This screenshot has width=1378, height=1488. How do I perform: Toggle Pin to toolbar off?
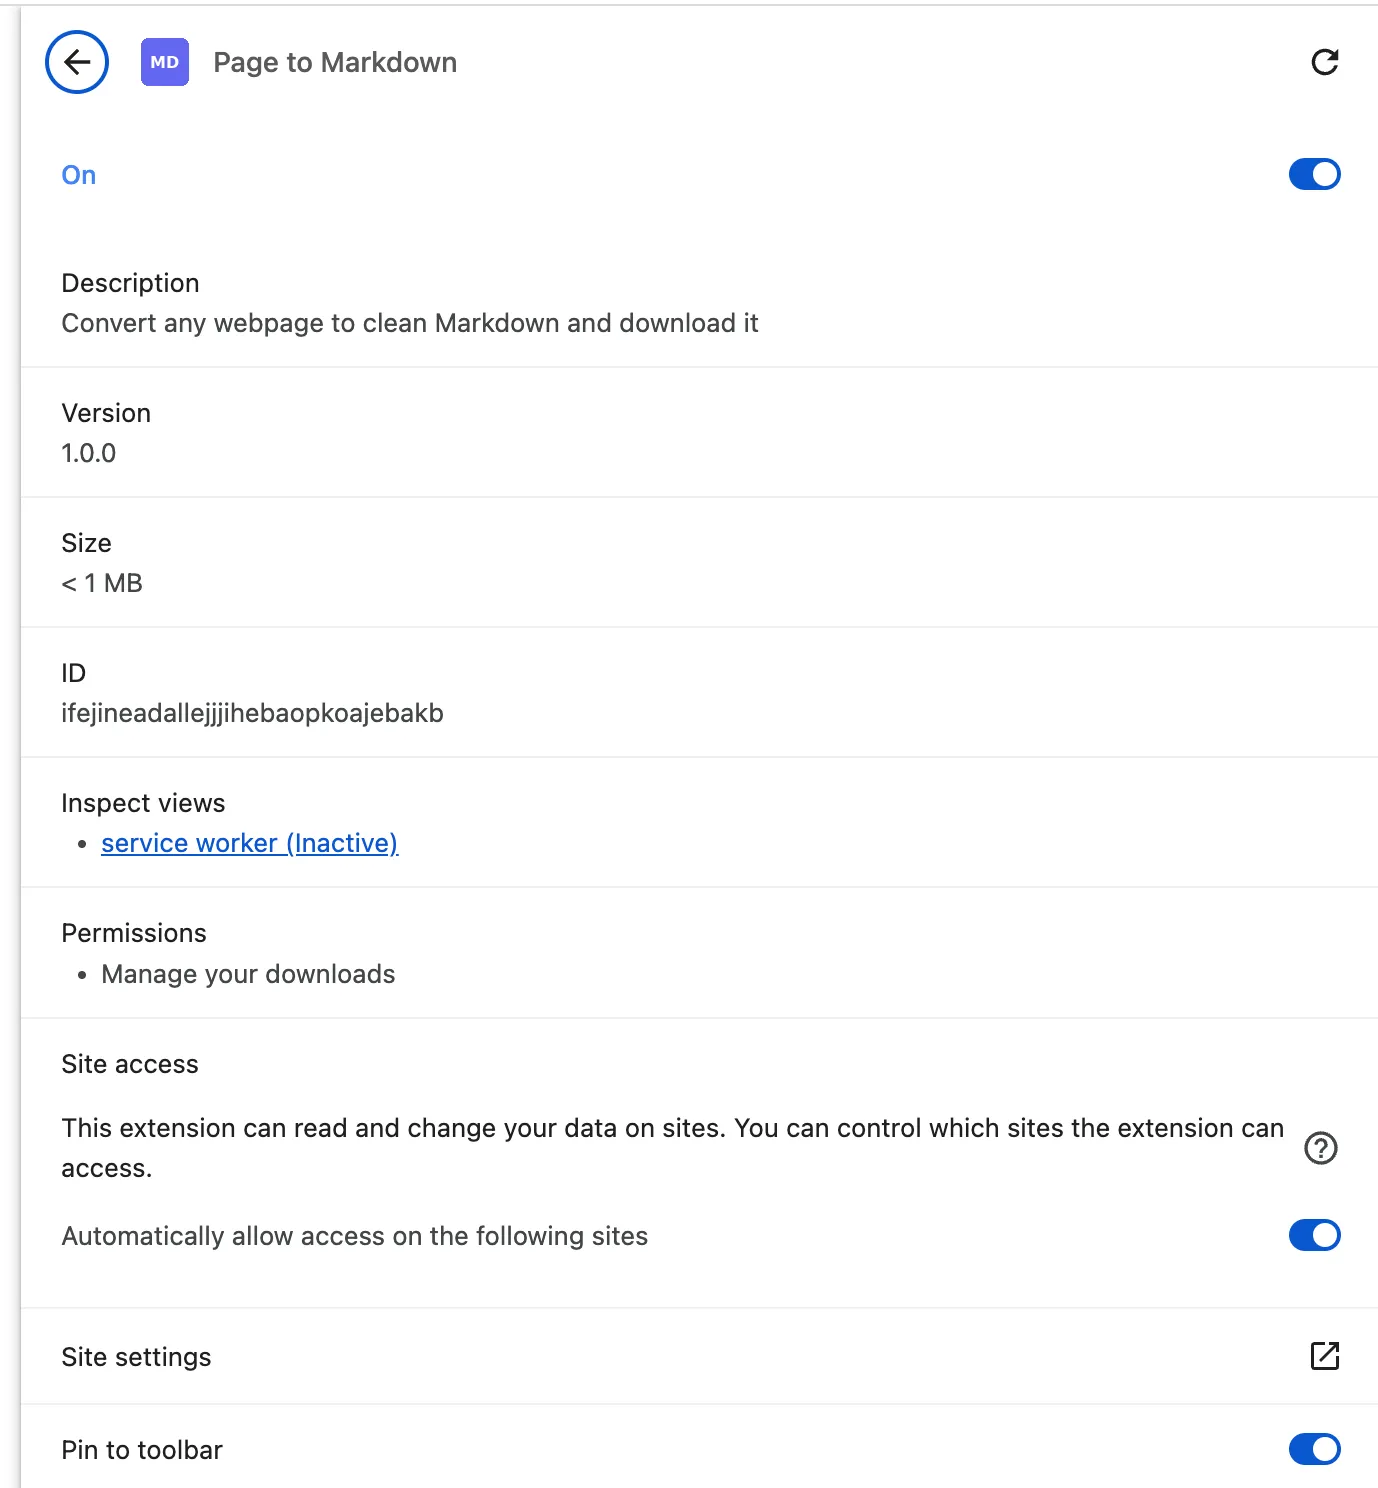1313,1449
